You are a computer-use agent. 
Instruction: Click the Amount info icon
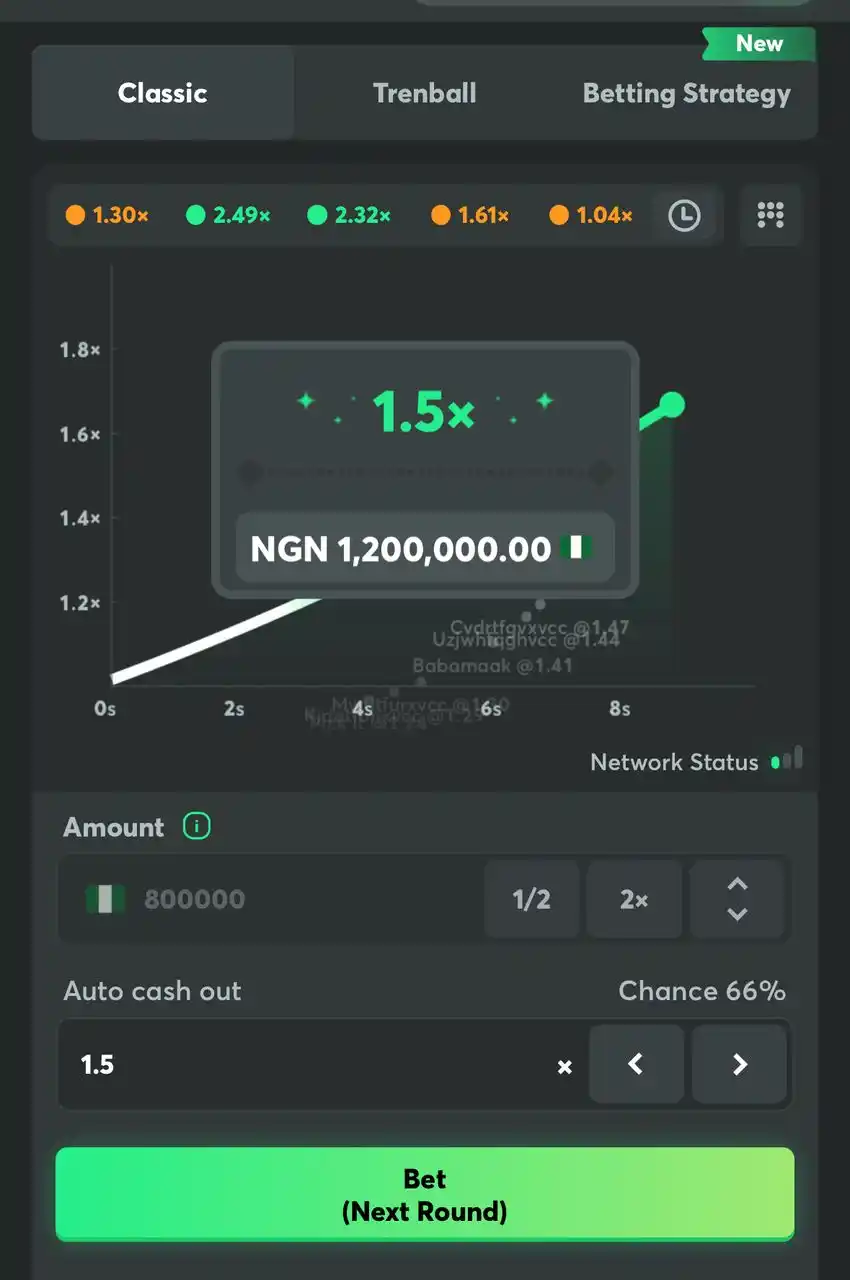tap(197, 826)
